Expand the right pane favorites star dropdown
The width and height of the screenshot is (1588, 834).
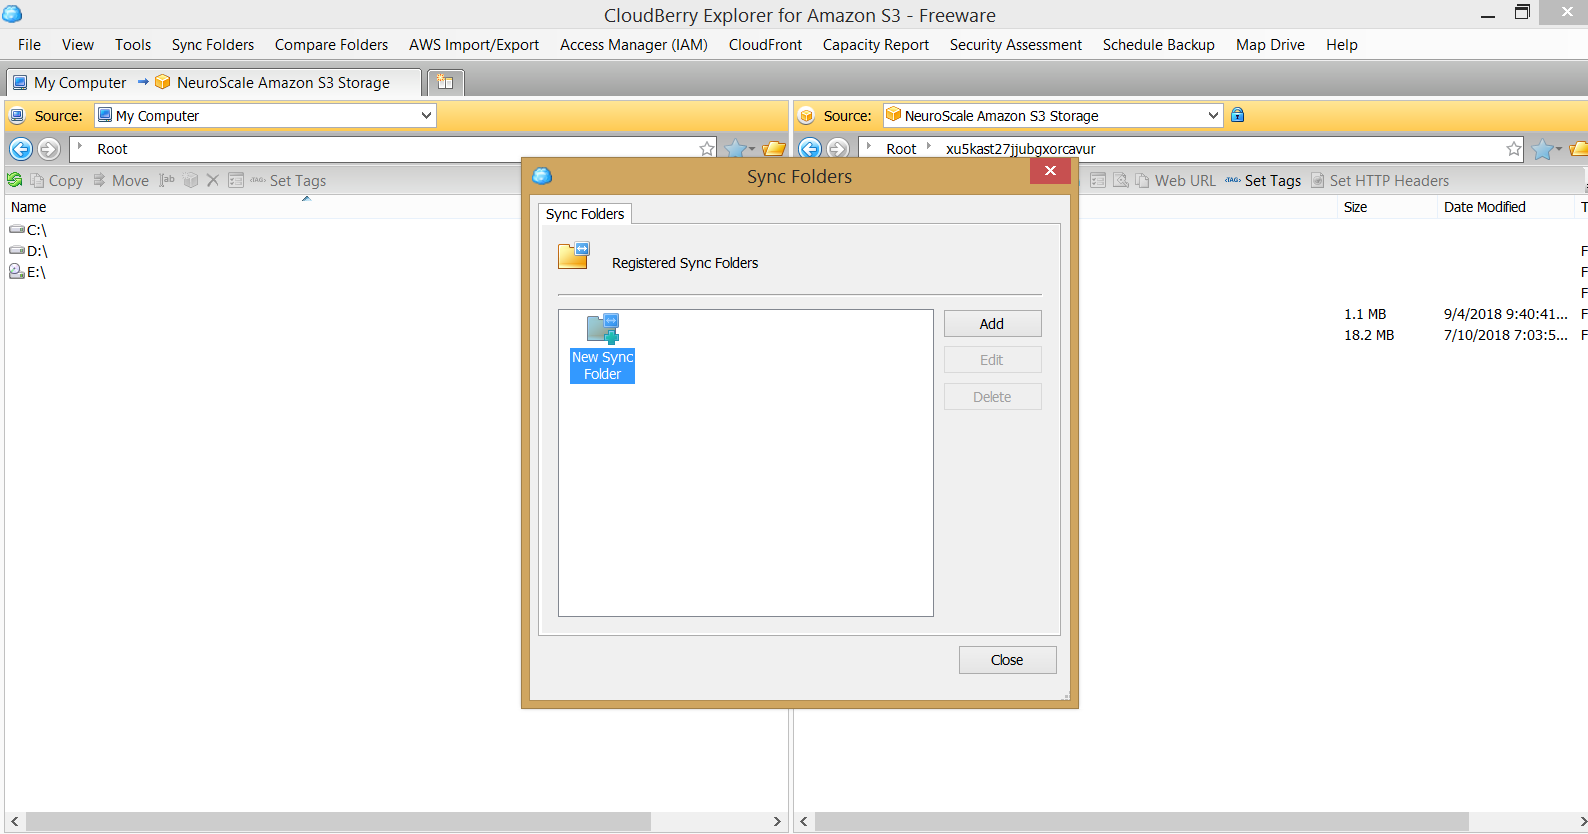point(1559,149)
